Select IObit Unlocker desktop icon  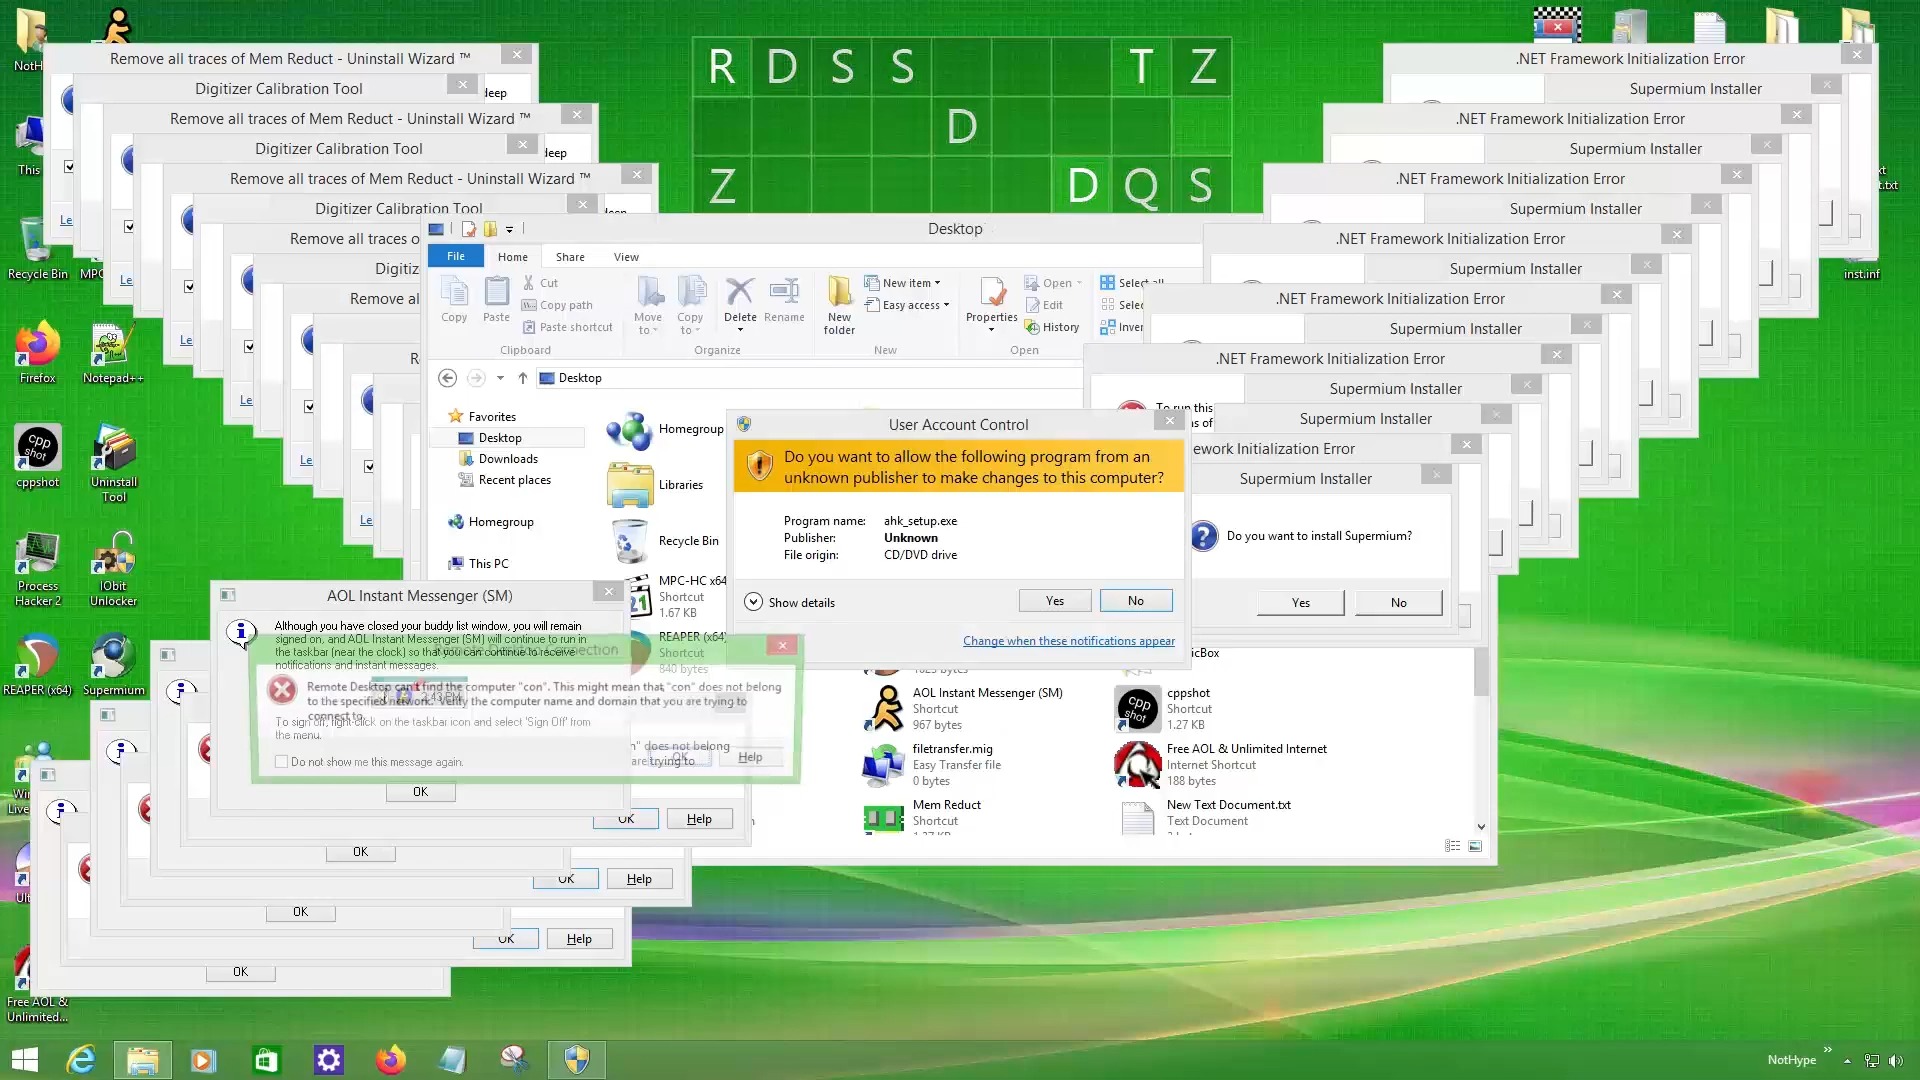(x=113, y=568)
